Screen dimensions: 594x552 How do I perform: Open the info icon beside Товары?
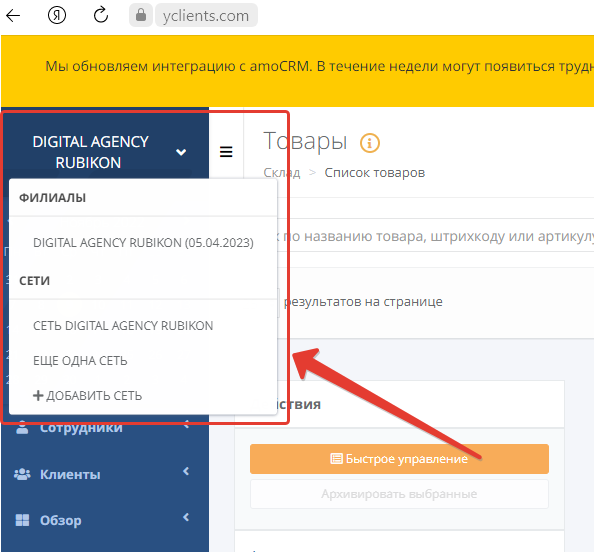point(370,143)
